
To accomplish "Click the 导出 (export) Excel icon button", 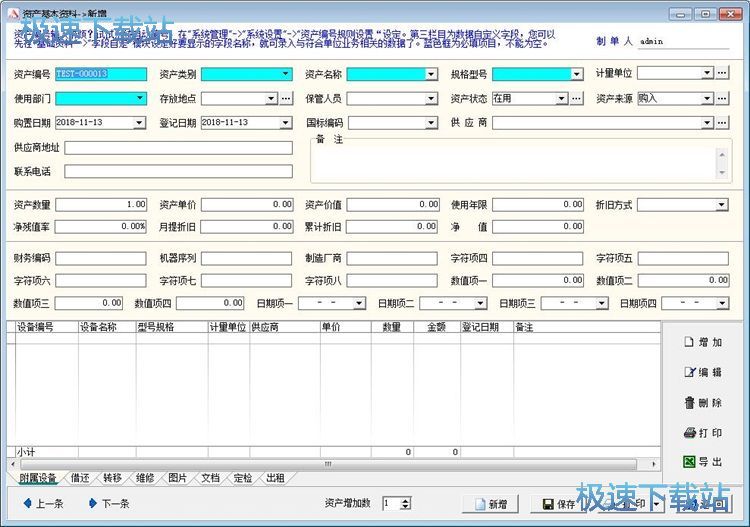I will pos(702,462).
